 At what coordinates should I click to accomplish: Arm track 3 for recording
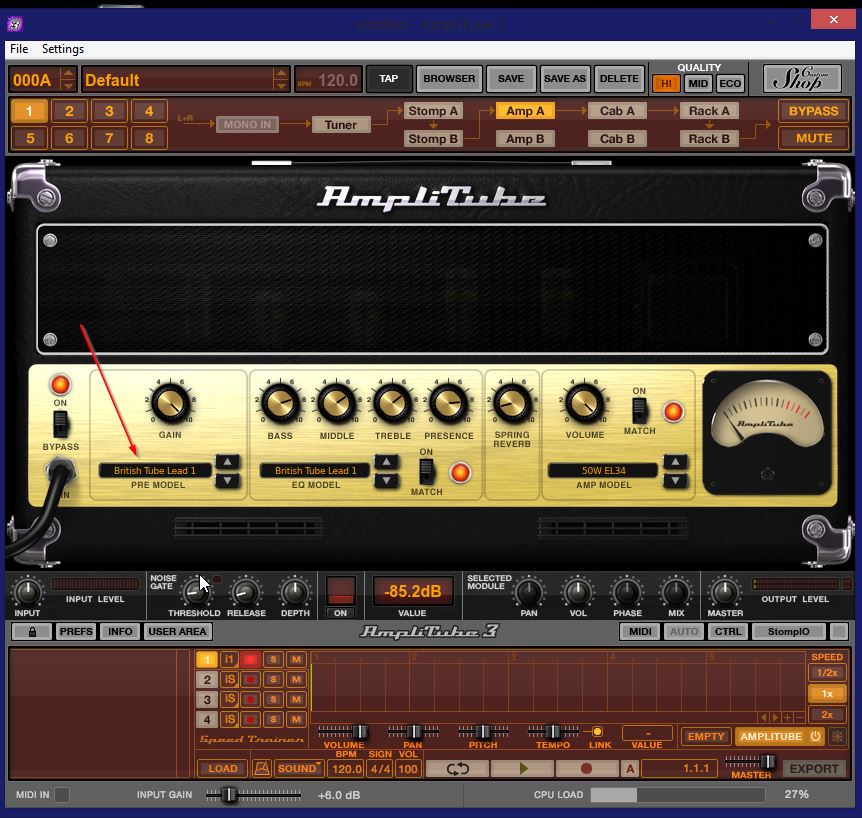pos(250,699)
